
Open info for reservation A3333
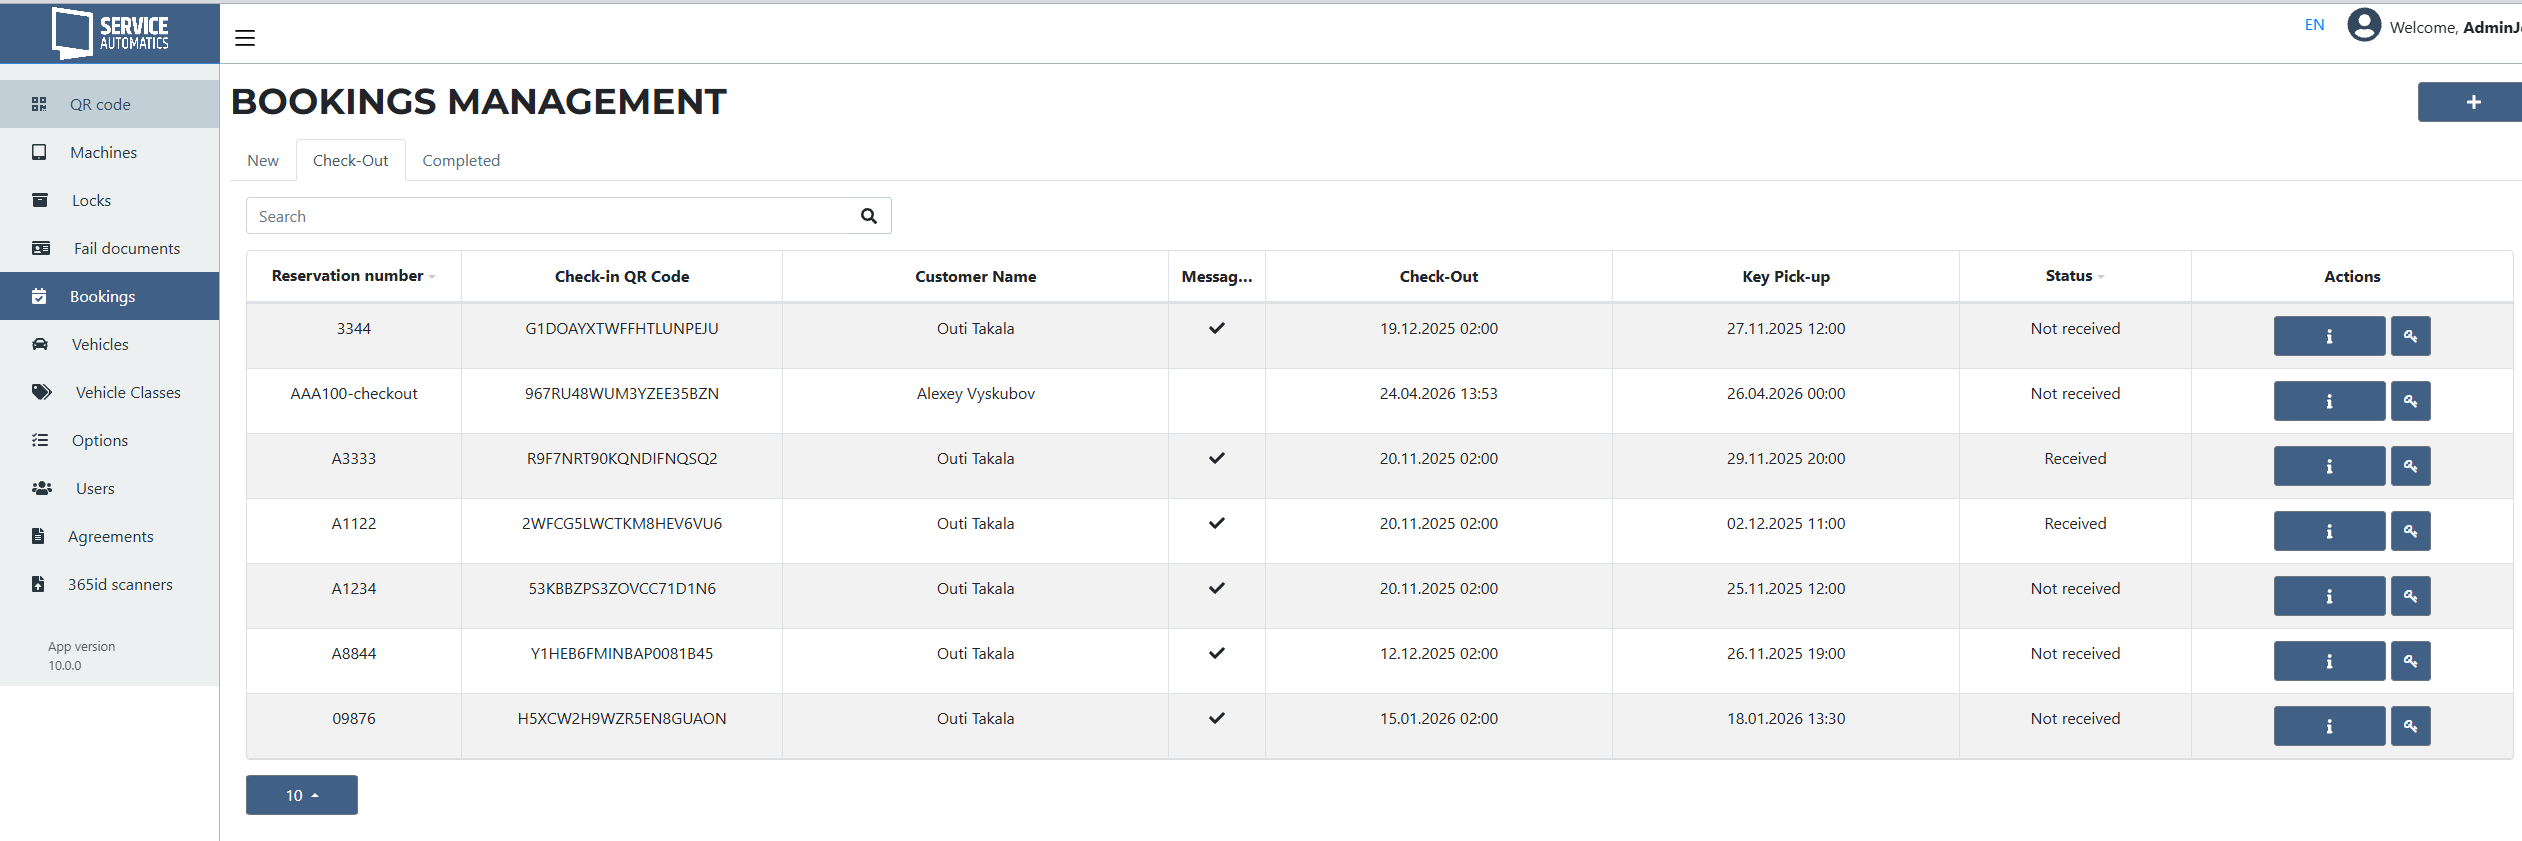coord(2329,466)
